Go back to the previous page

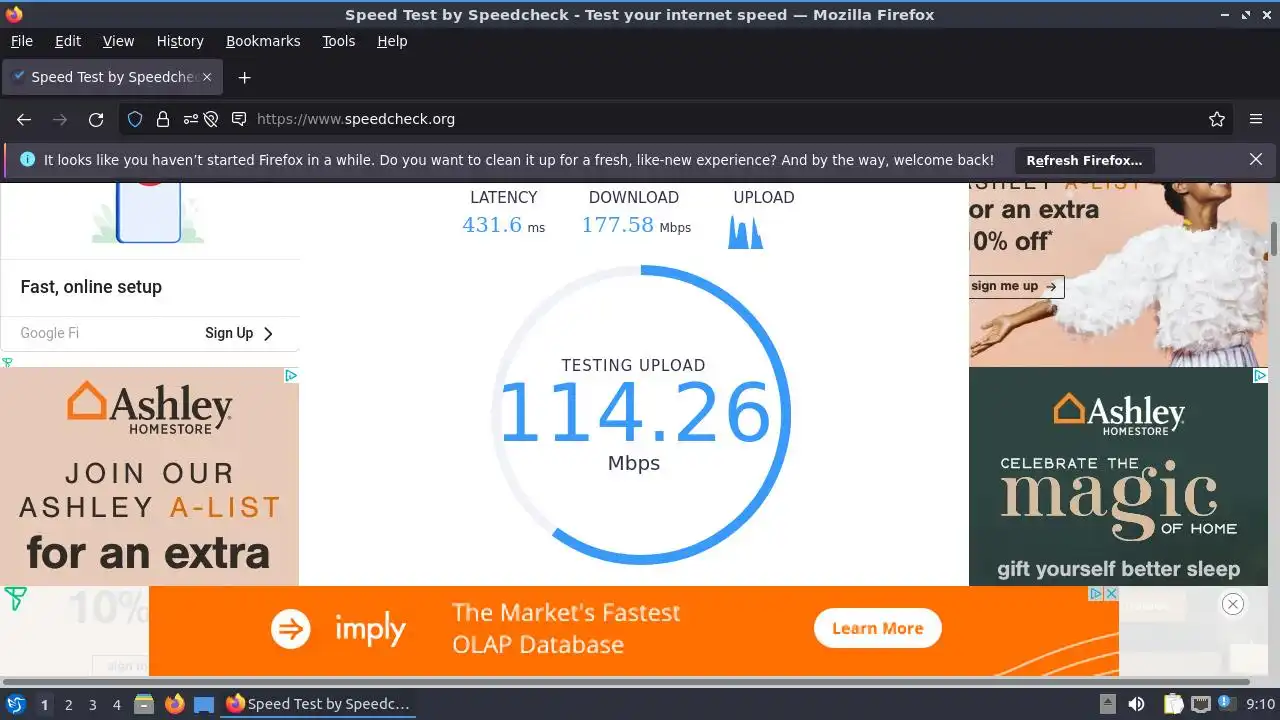(24, 119)
